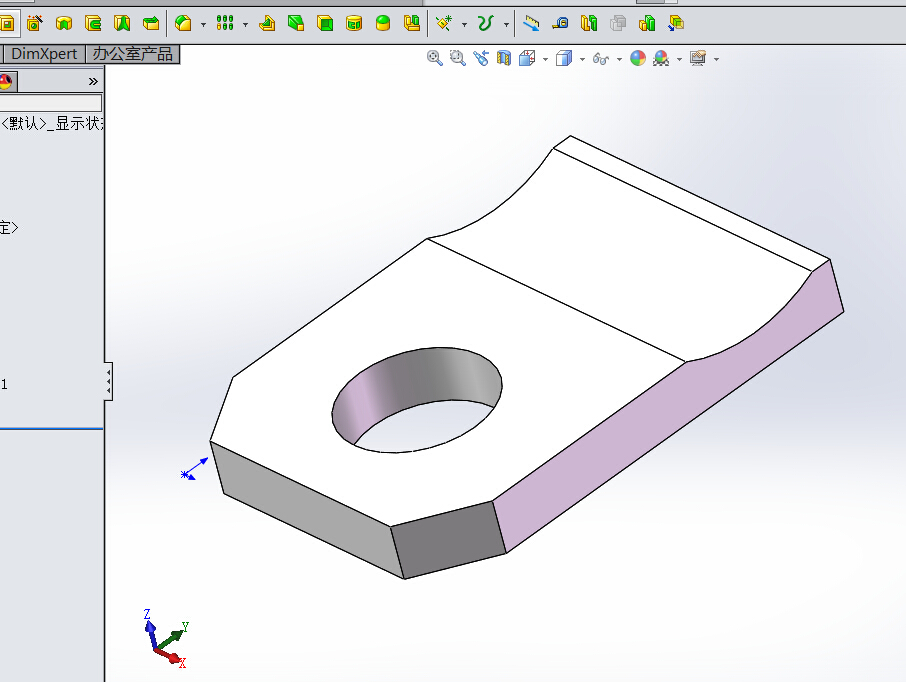Select the Rib tool

(267, 23)
